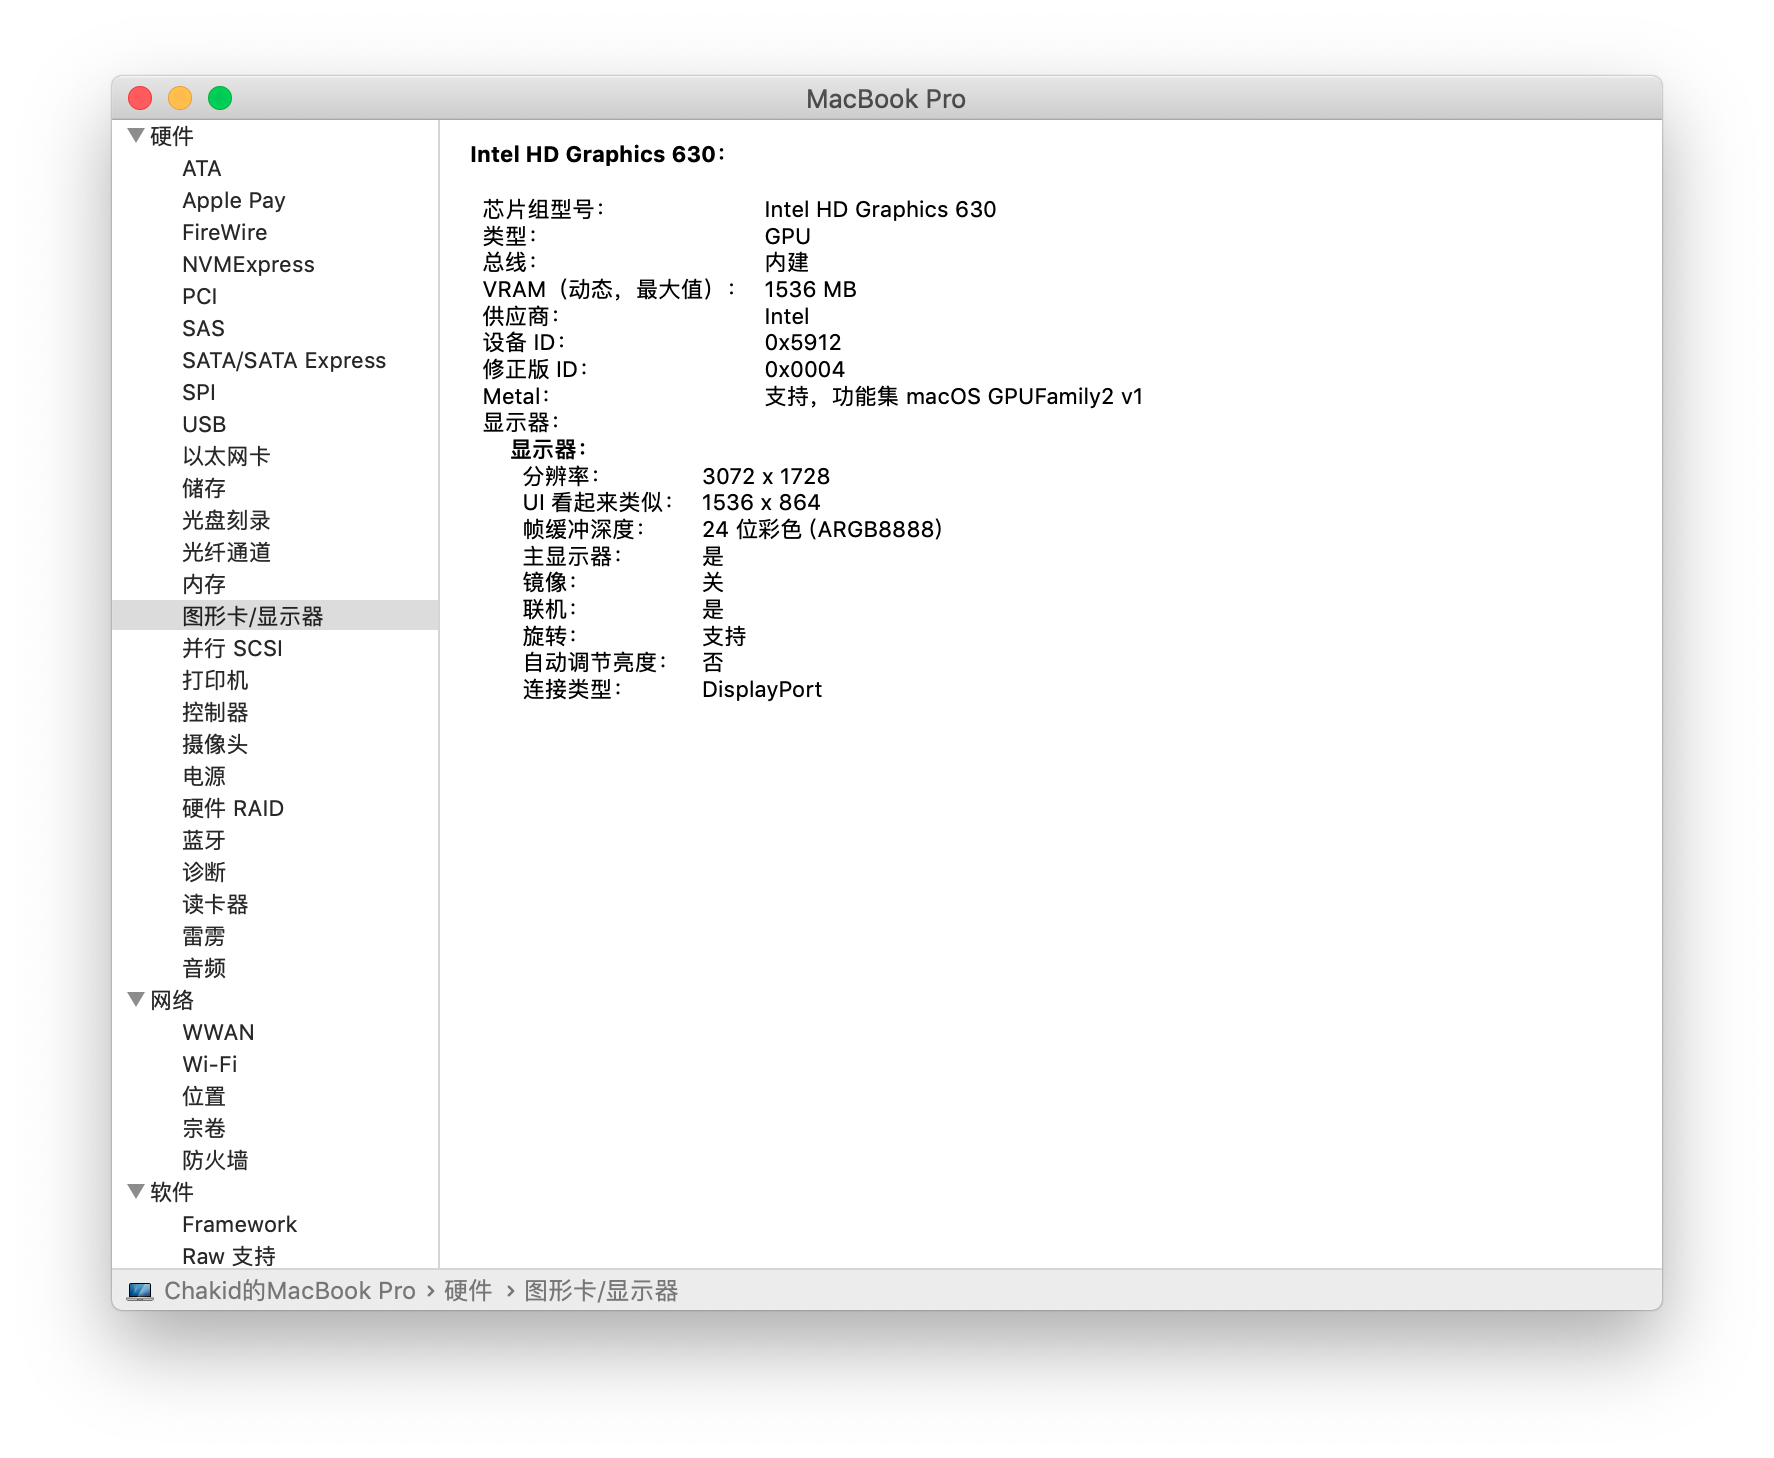Select 位置 under 网络
1774x1458 pixels.
coord(204,1096)
